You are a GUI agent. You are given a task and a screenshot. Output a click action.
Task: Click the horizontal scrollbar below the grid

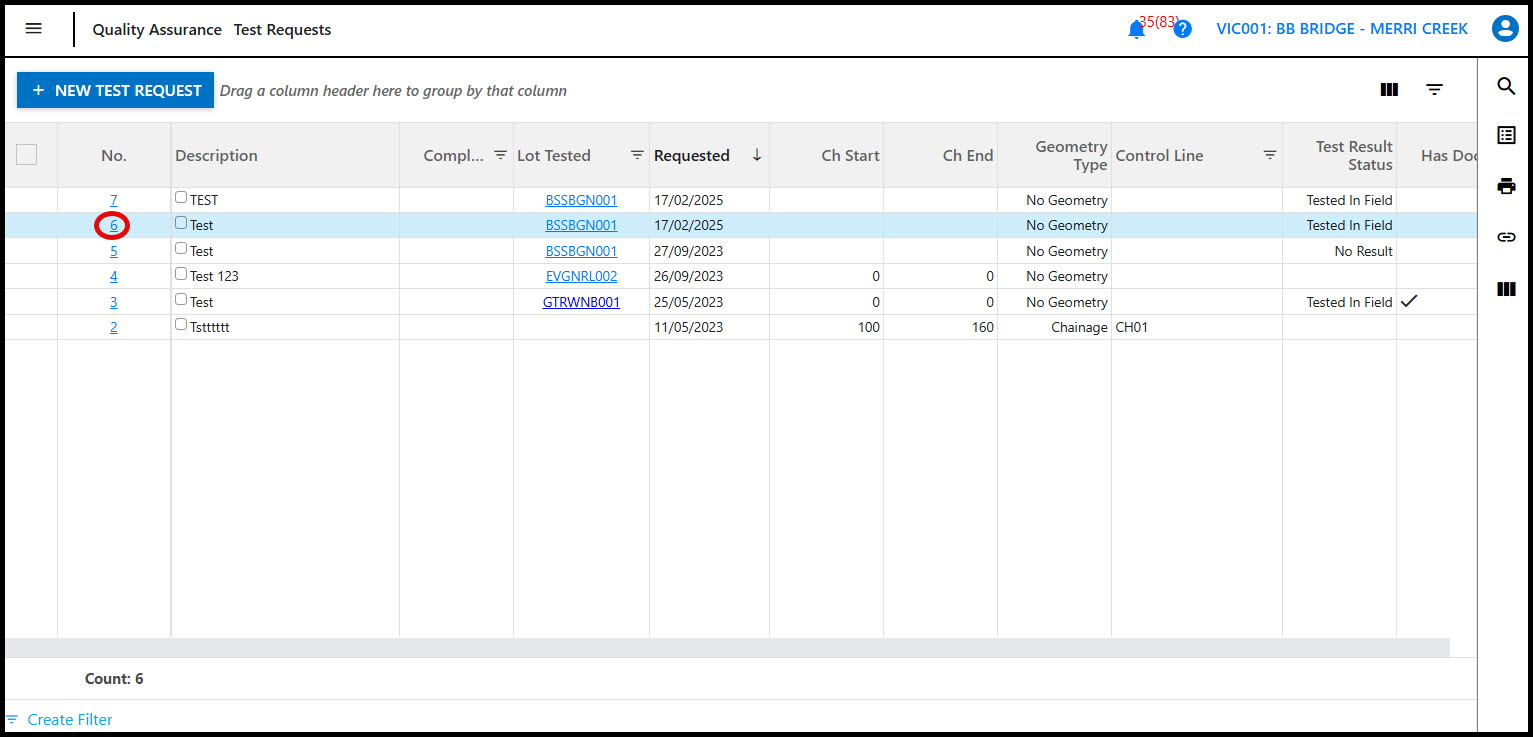tap(727, 648)
